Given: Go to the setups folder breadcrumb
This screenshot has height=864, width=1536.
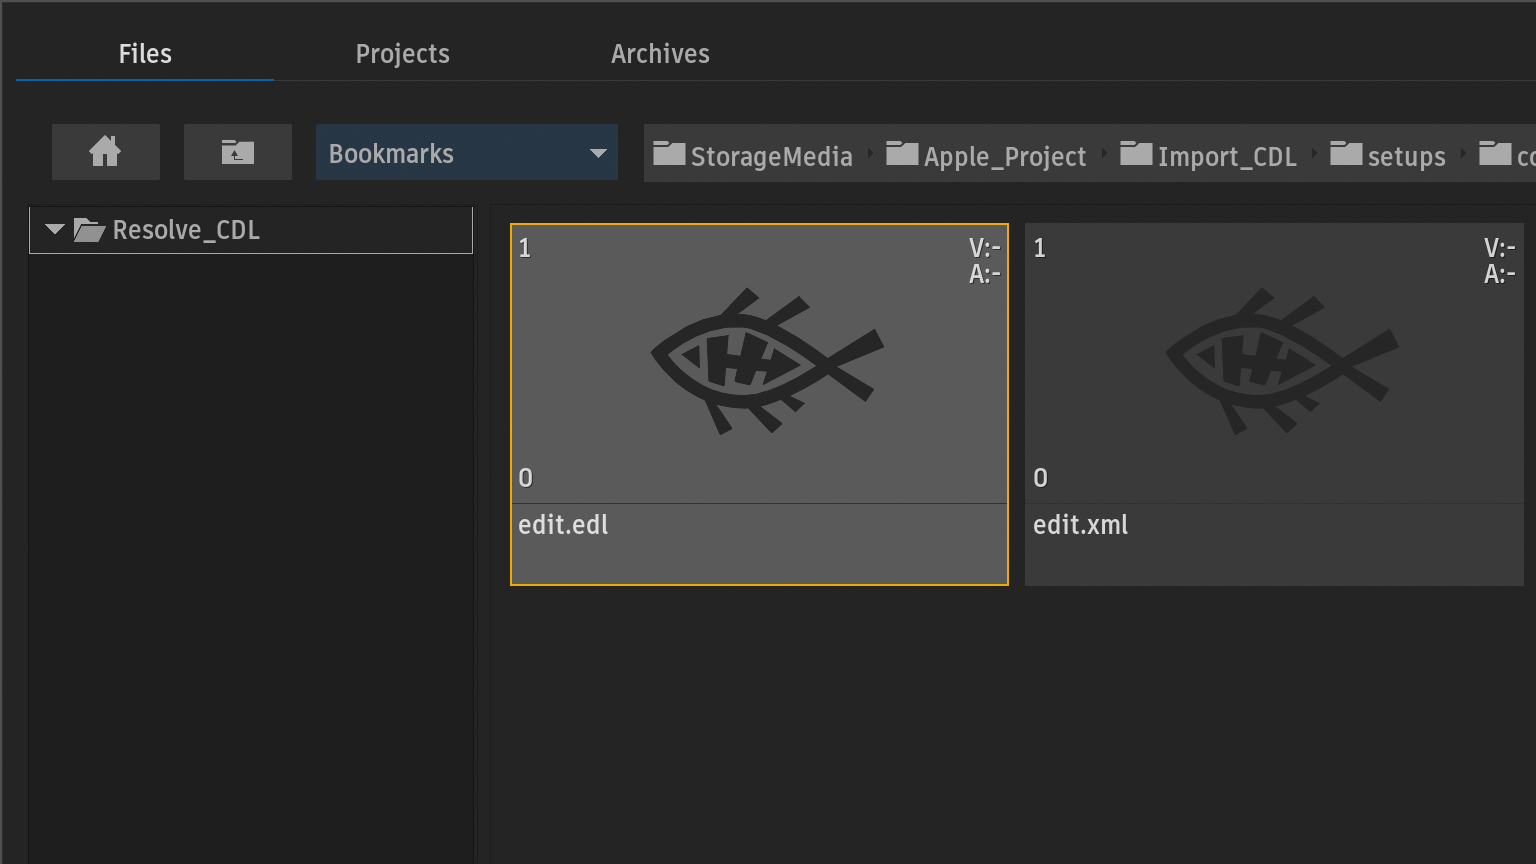Looking at the screenshot, I should [x=1388, y=156].
